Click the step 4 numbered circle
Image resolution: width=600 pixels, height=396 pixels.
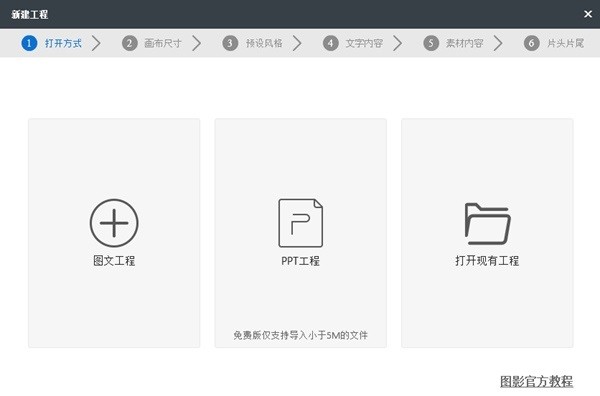[331, 43]
